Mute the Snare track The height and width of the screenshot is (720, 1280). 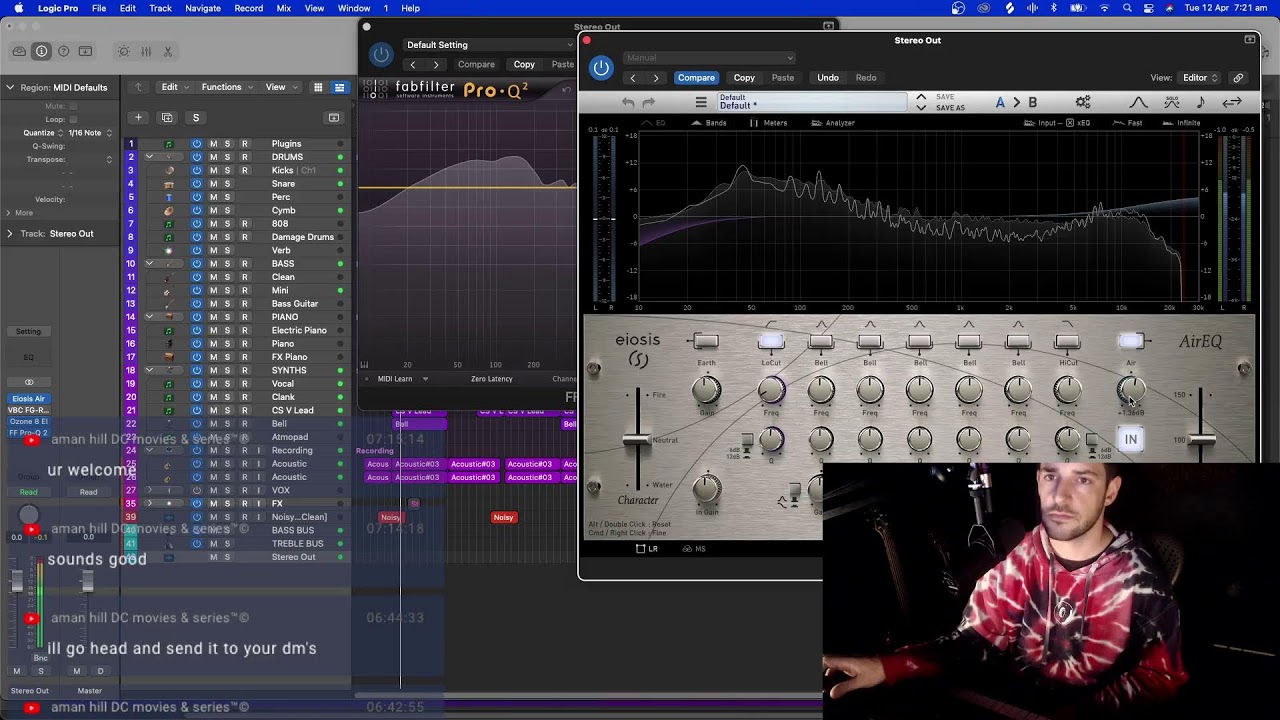[x=213, y=184]
